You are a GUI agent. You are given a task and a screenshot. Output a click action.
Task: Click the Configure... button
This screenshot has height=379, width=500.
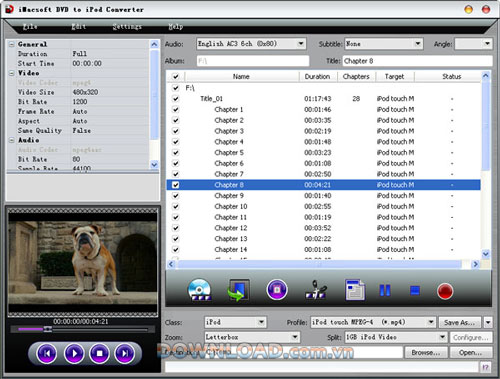tap(471, 337)
